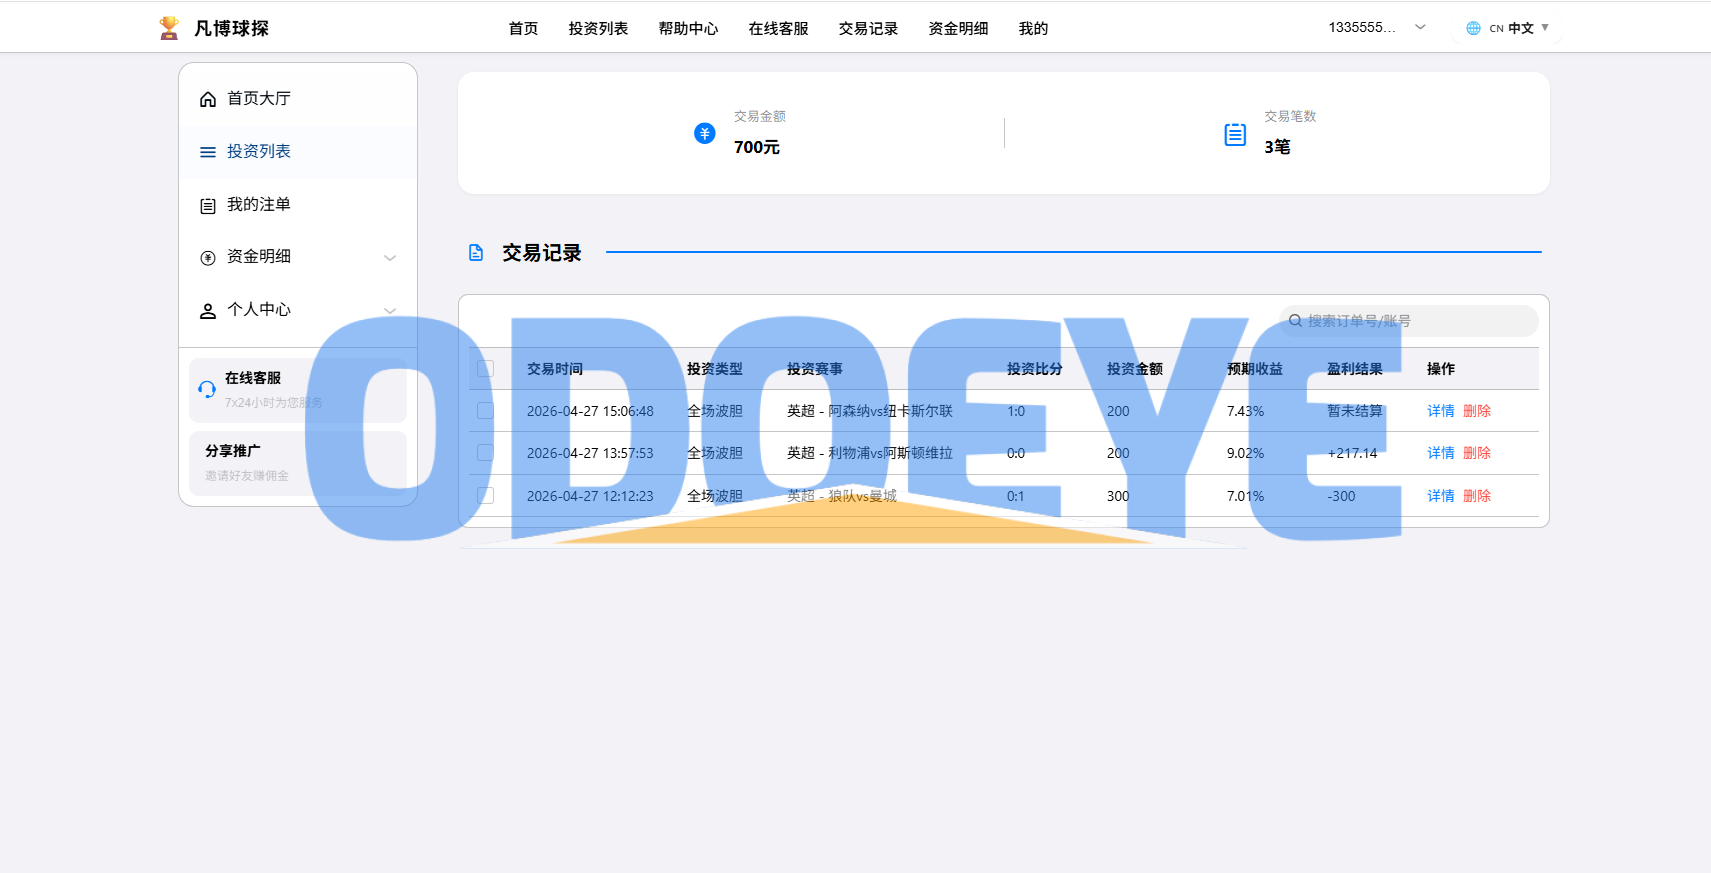Viewport: 1711px width, 873px height.
Task: Click the yen icon beside 资金明细
Action: (x=208, y=258)
